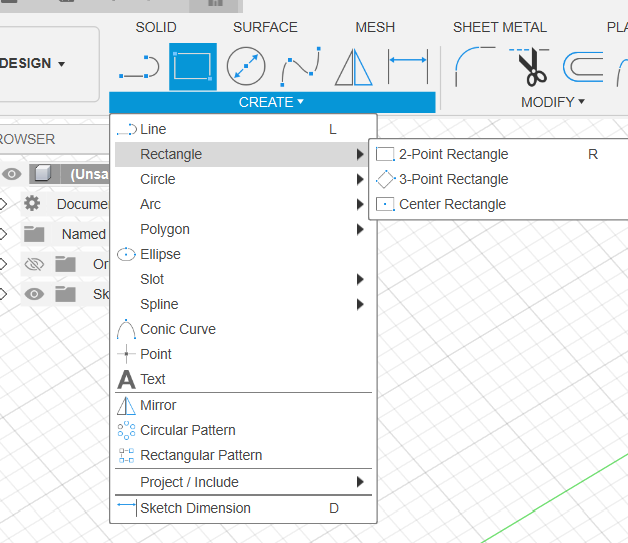The width and height of the screenshot is (628, 543).
Task: Click the Offset icon in Modify group
Action: pos(583,66)
